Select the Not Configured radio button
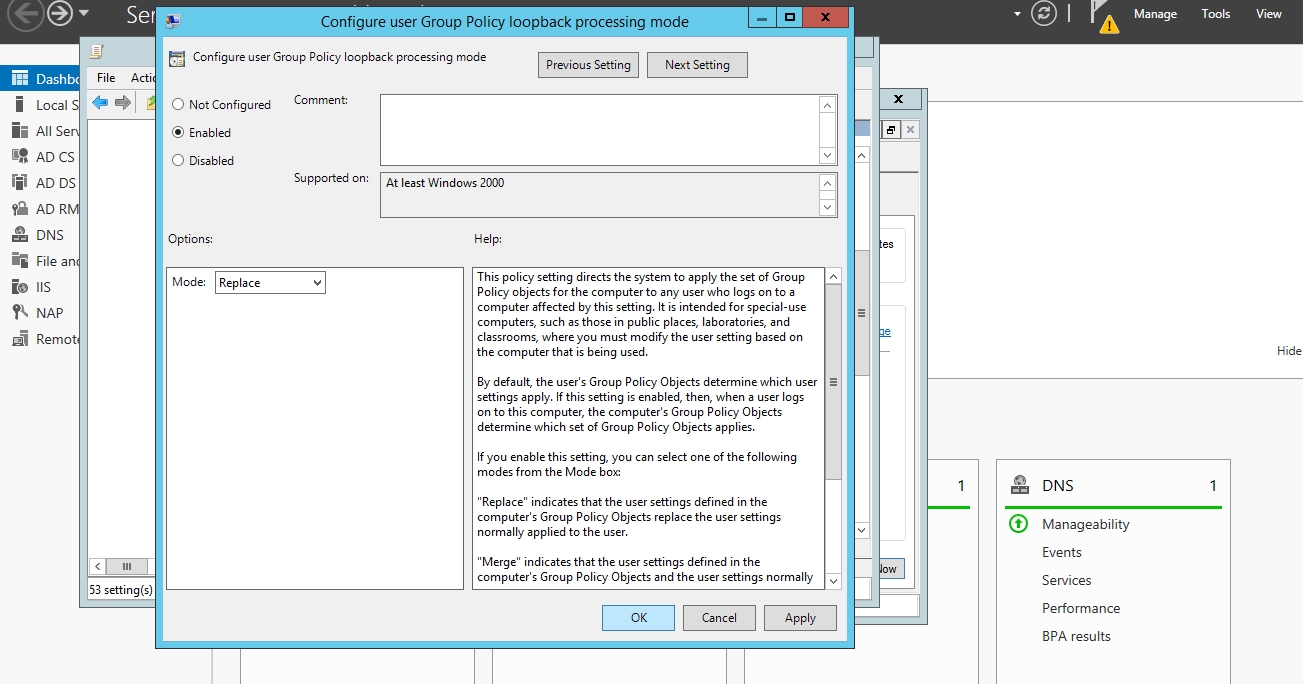This screenshot has height=684, width=1303. click(179, 105)
